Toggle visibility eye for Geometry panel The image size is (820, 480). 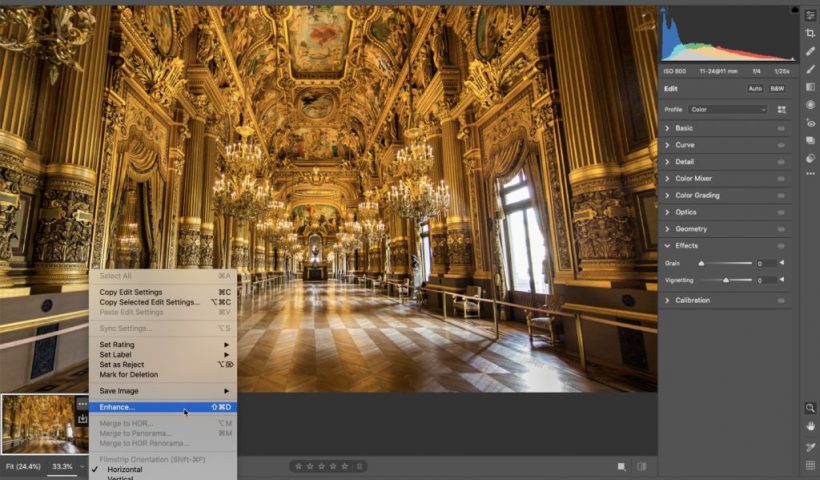781,229
